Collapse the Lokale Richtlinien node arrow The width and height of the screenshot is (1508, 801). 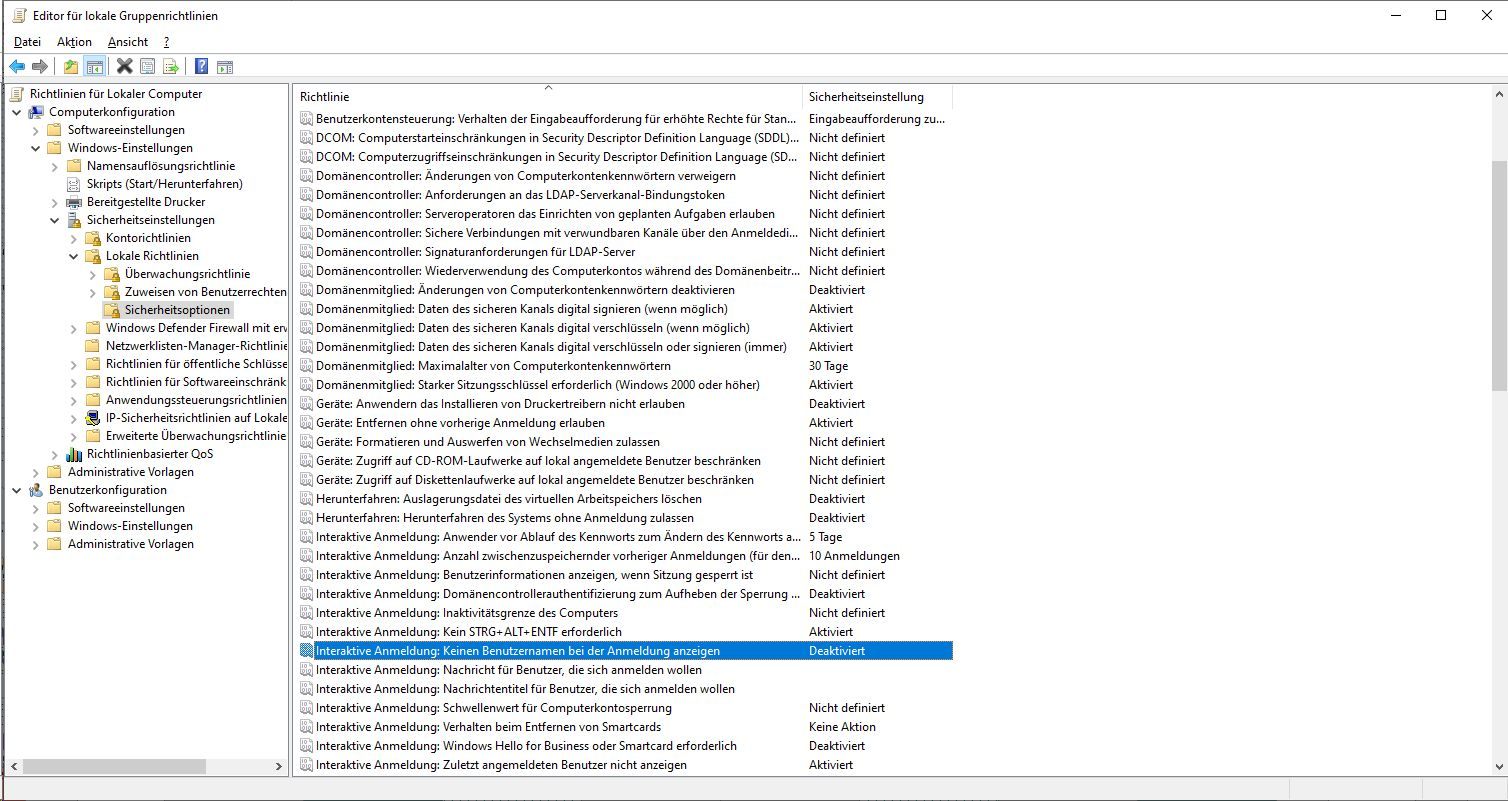pyautogui.click(x=74, y=256)
